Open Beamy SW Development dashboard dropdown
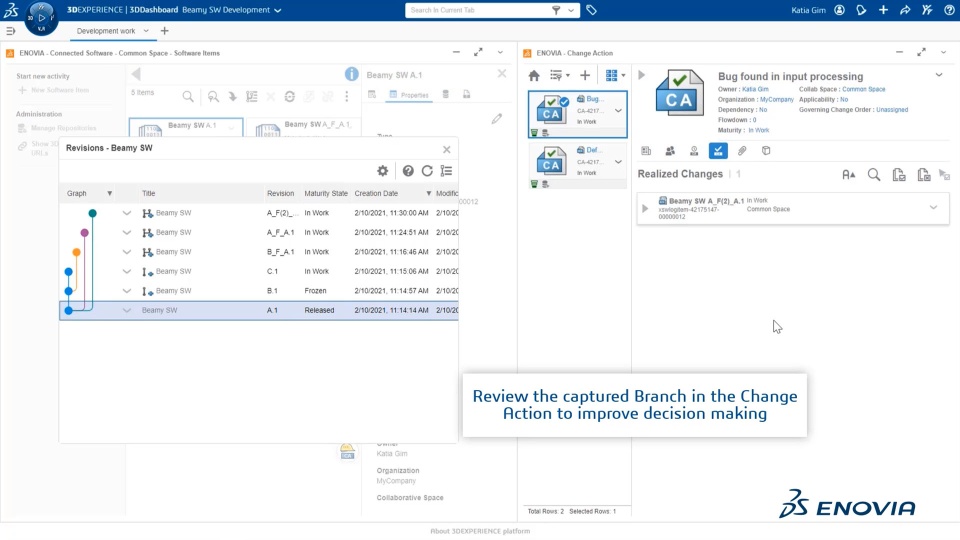 point(277,10)
